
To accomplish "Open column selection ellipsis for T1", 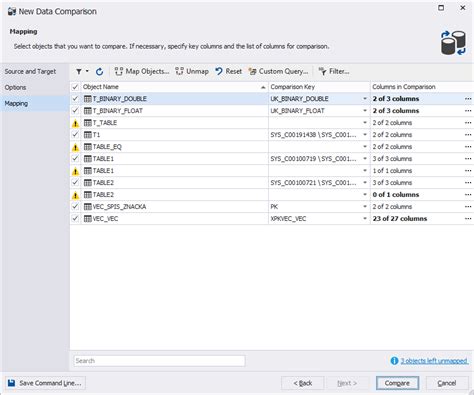I will pos(468,135).
